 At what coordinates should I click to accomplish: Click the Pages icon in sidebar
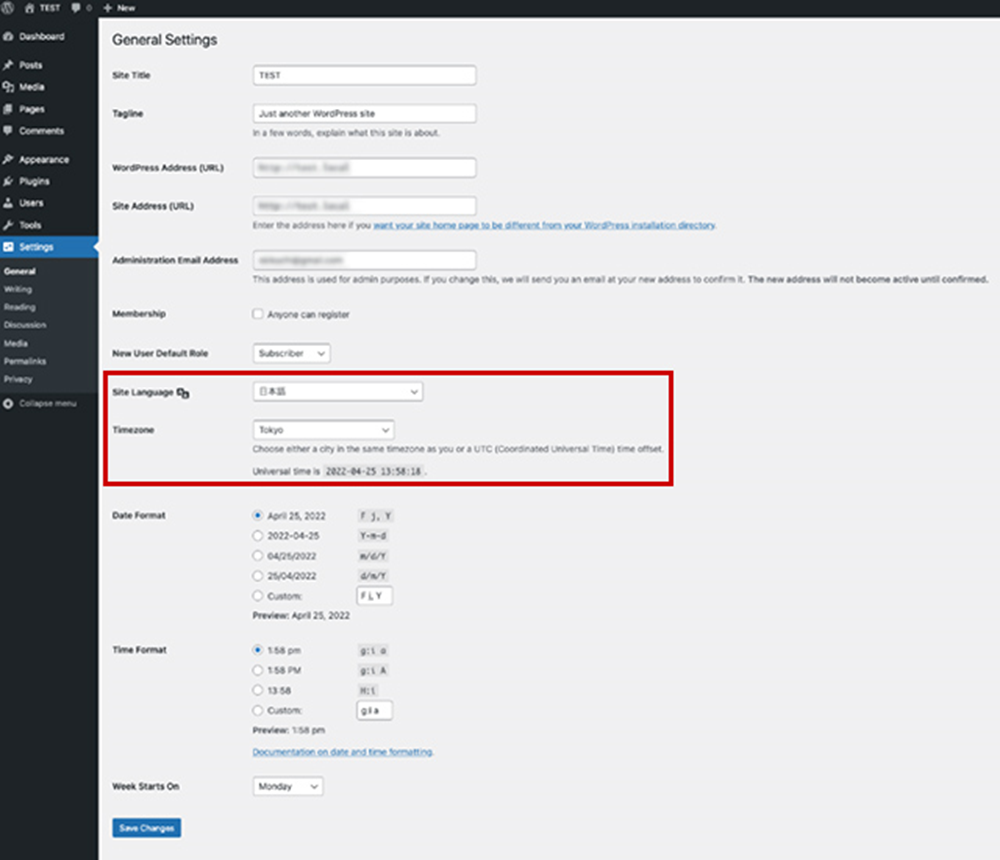(9, 109)
